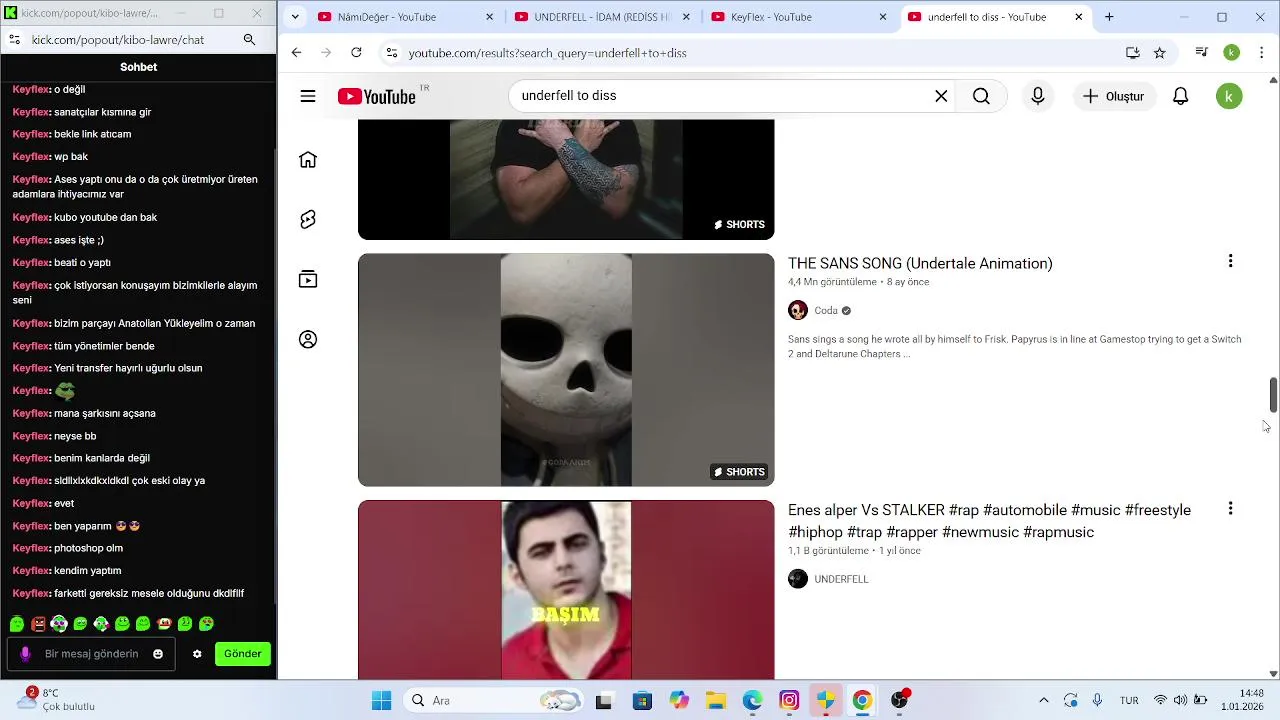Image resolution: width=1280 pixels, height=720 pixels.
Task: Open the UNDERFELL channel name link
Action: (x=841, y=579)
